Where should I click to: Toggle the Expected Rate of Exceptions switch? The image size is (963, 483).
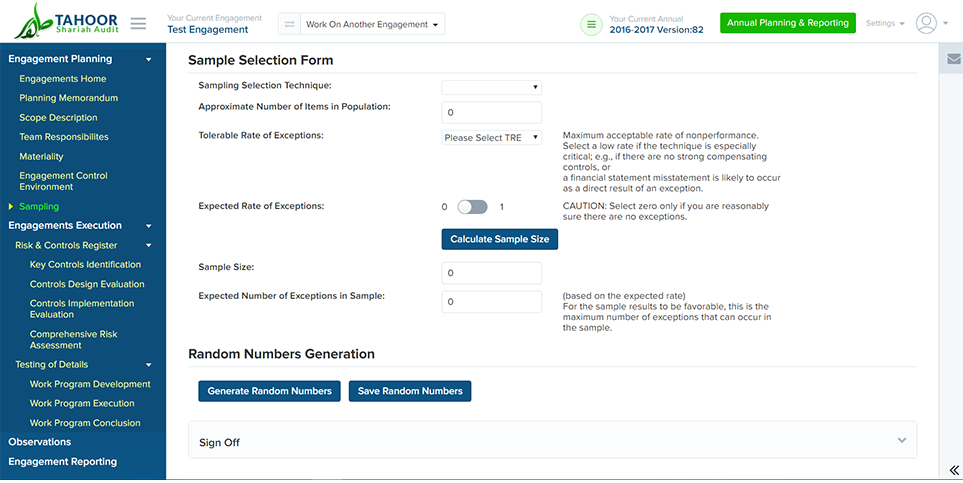click(472, 207)
